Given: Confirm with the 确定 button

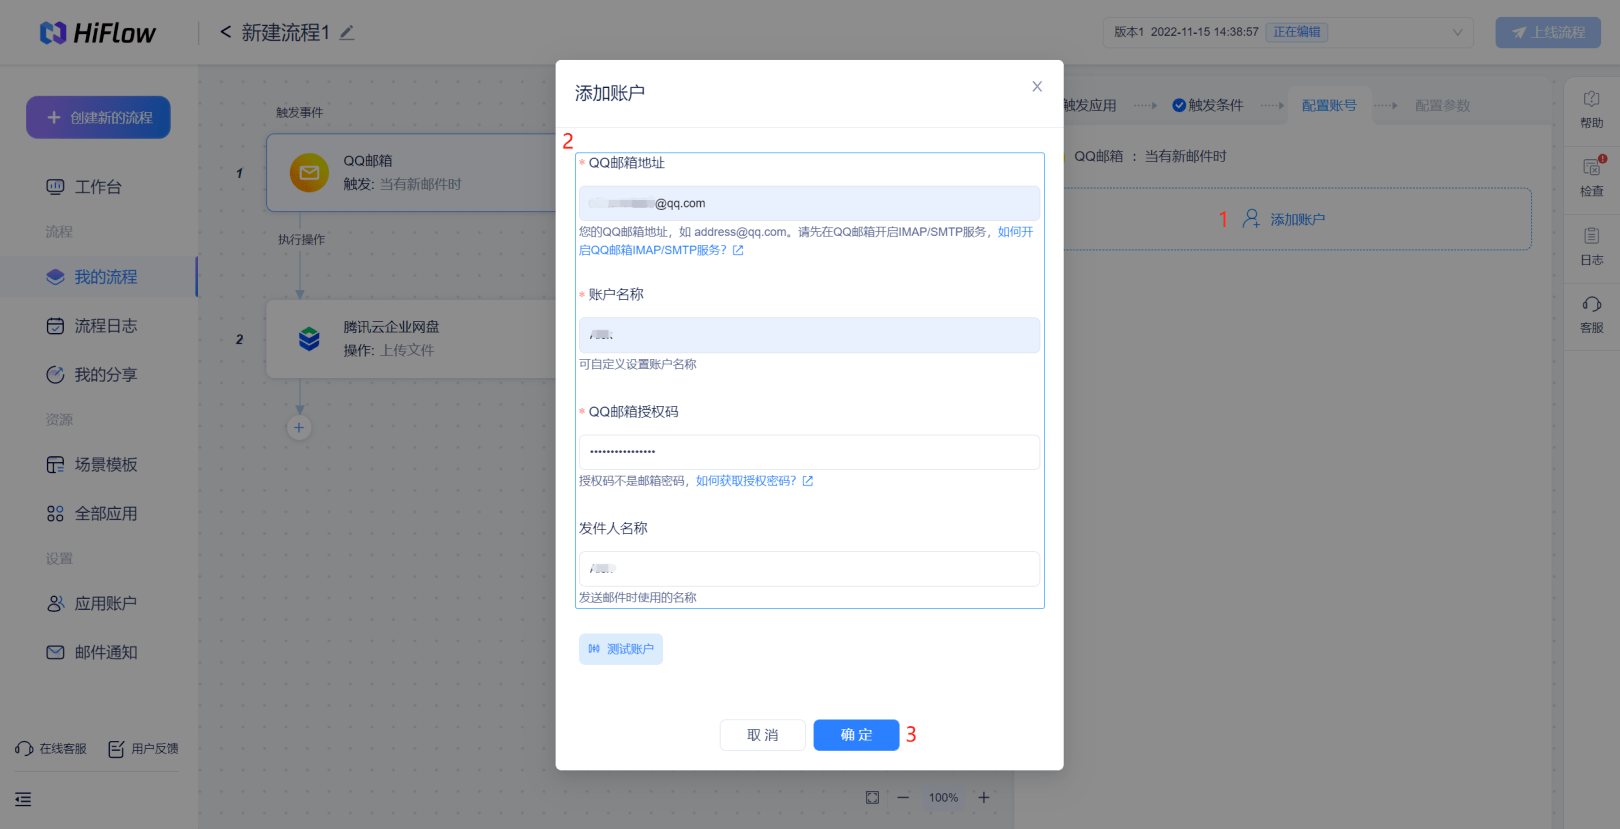Looking at the screenshot, I should tap(856, 735).
